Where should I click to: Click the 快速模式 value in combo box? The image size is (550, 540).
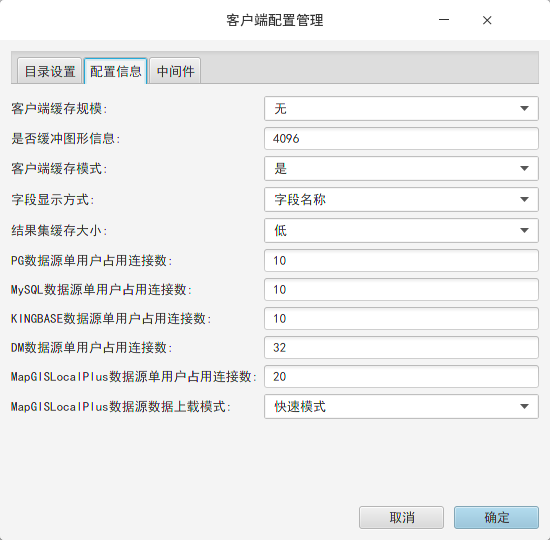click(x=300, y=407)
